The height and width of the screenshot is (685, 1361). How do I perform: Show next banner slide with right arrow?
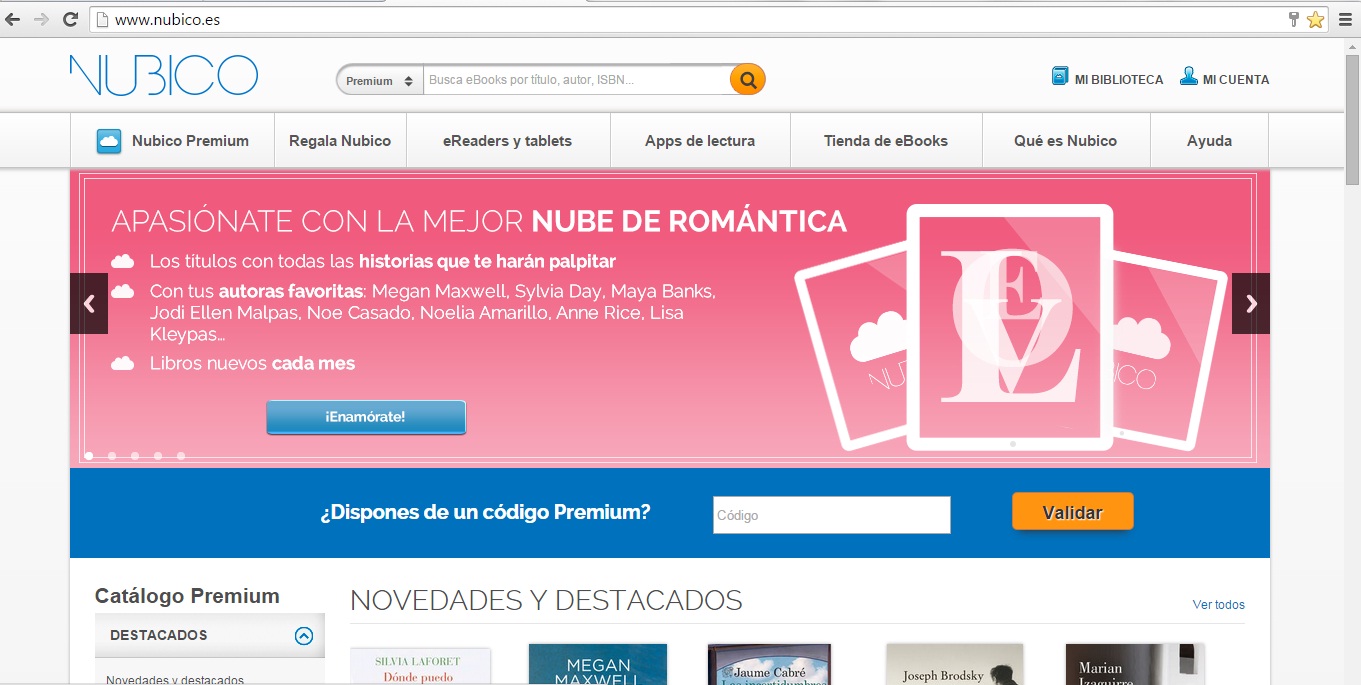(1250, 304)
